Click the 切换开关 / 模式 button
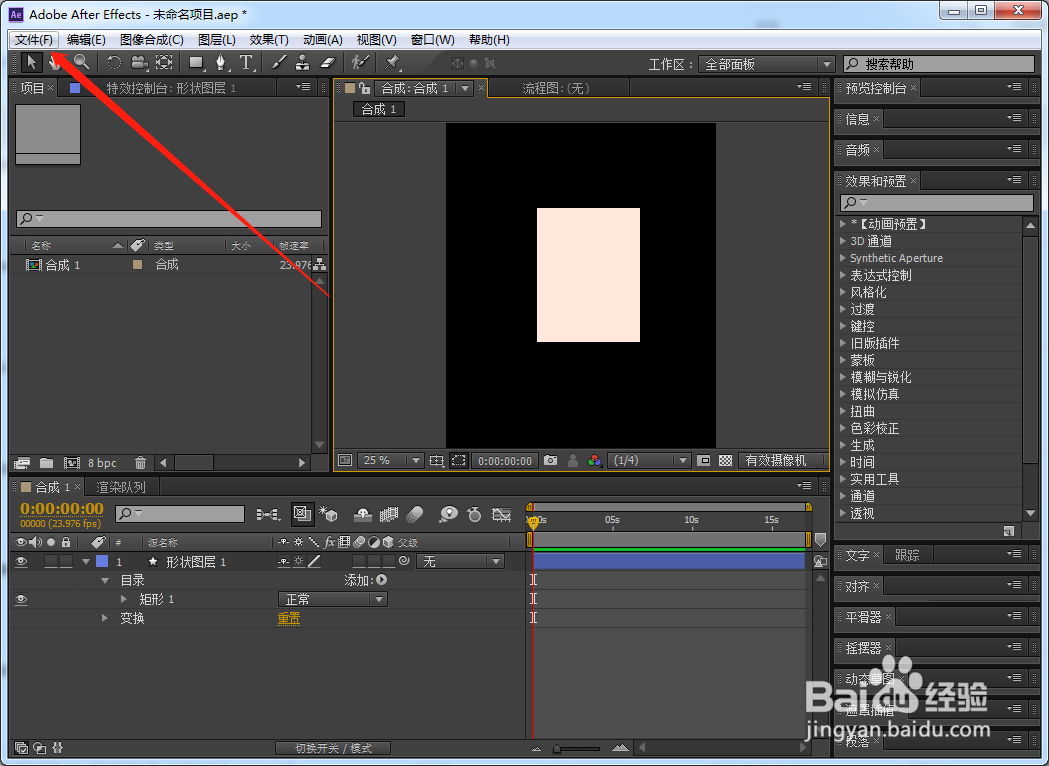The image size is (1049, 766). 333,749
